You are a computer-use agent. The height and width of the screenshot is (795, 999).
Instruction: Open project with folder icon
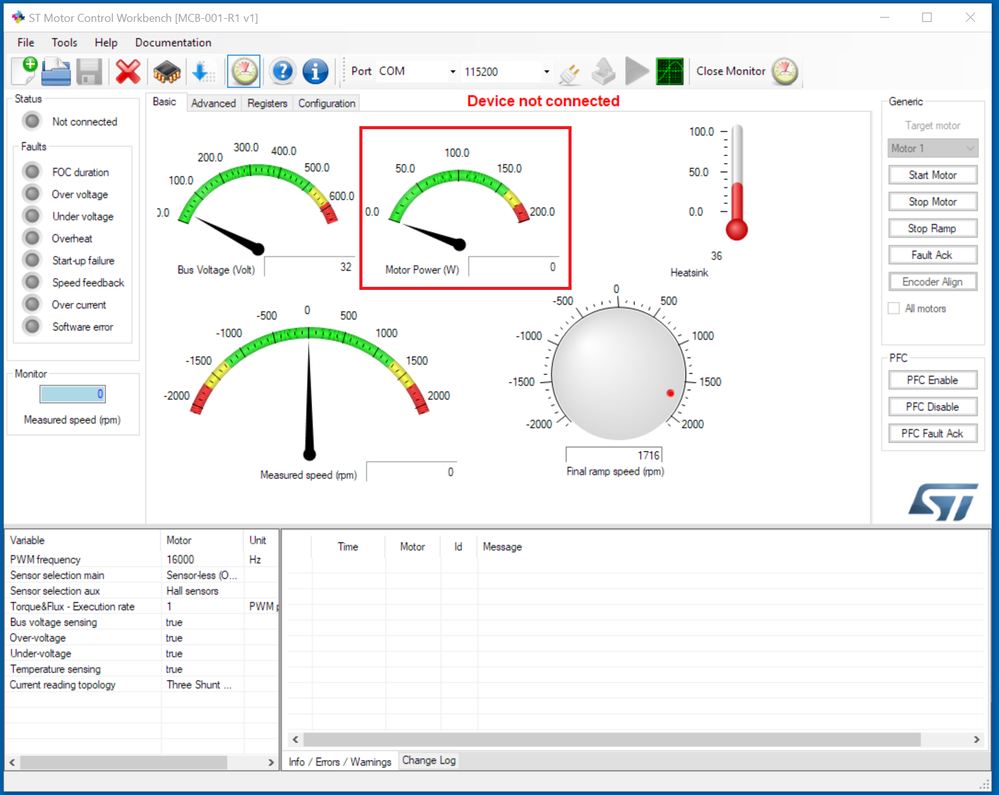[56, 71]
